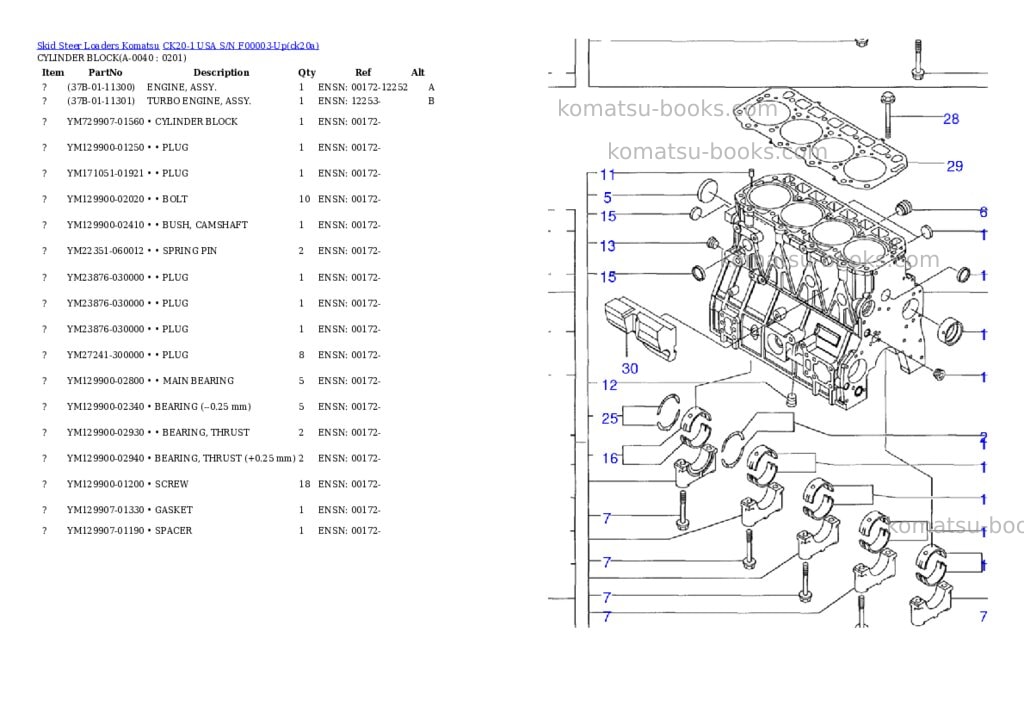Click part number (37B-01-11300)
1024x725 pixels.
point(101,87)
